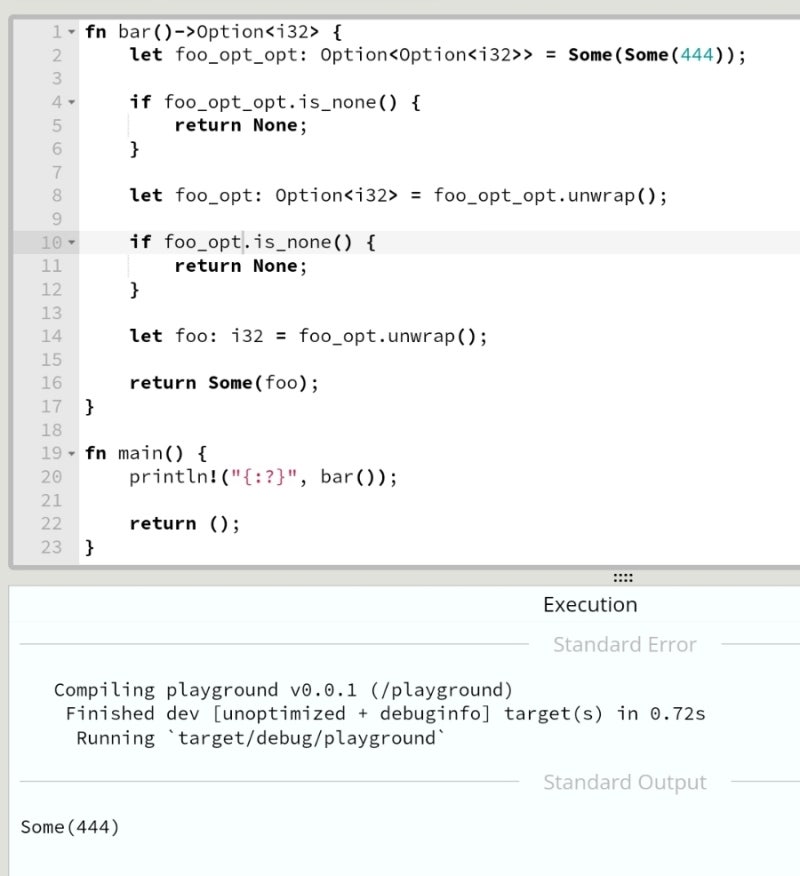Fold the if foo_opt.is_none block on line 10
The image size is (800, 876).
point(71,243)
